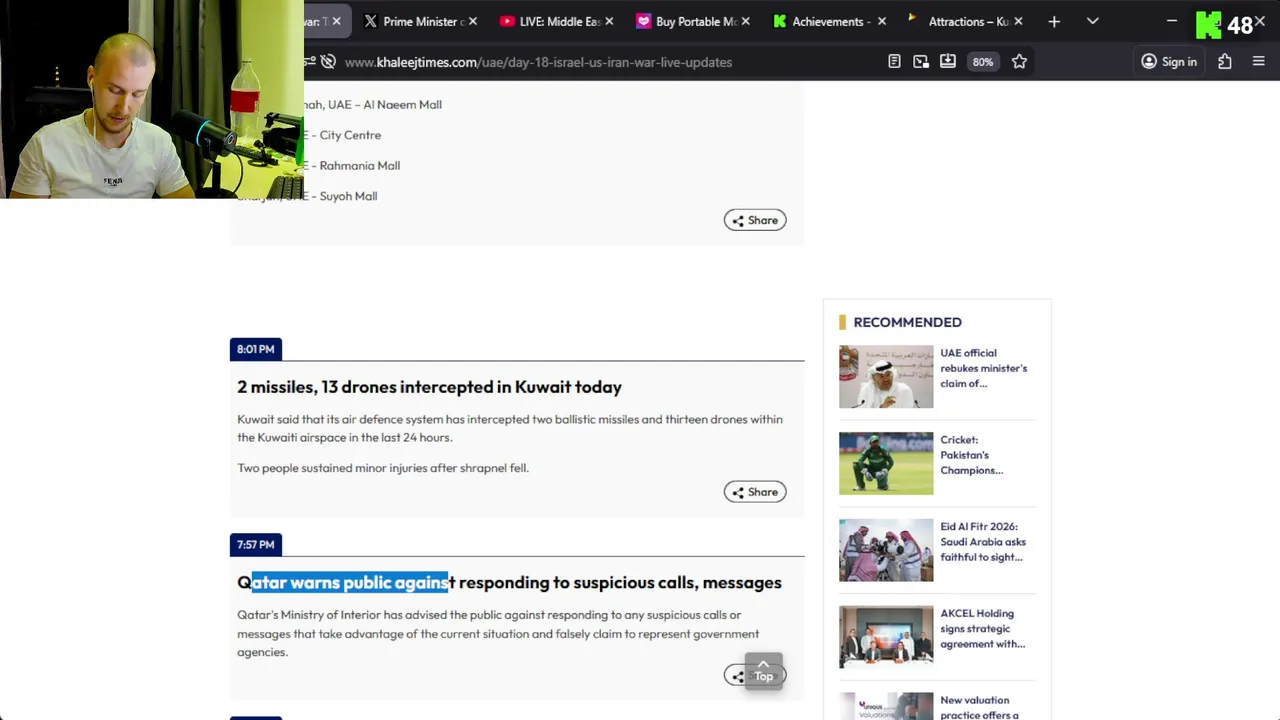Switch to the Attractions tab
The image size is (1280, 720).
[x=966, y=21]
